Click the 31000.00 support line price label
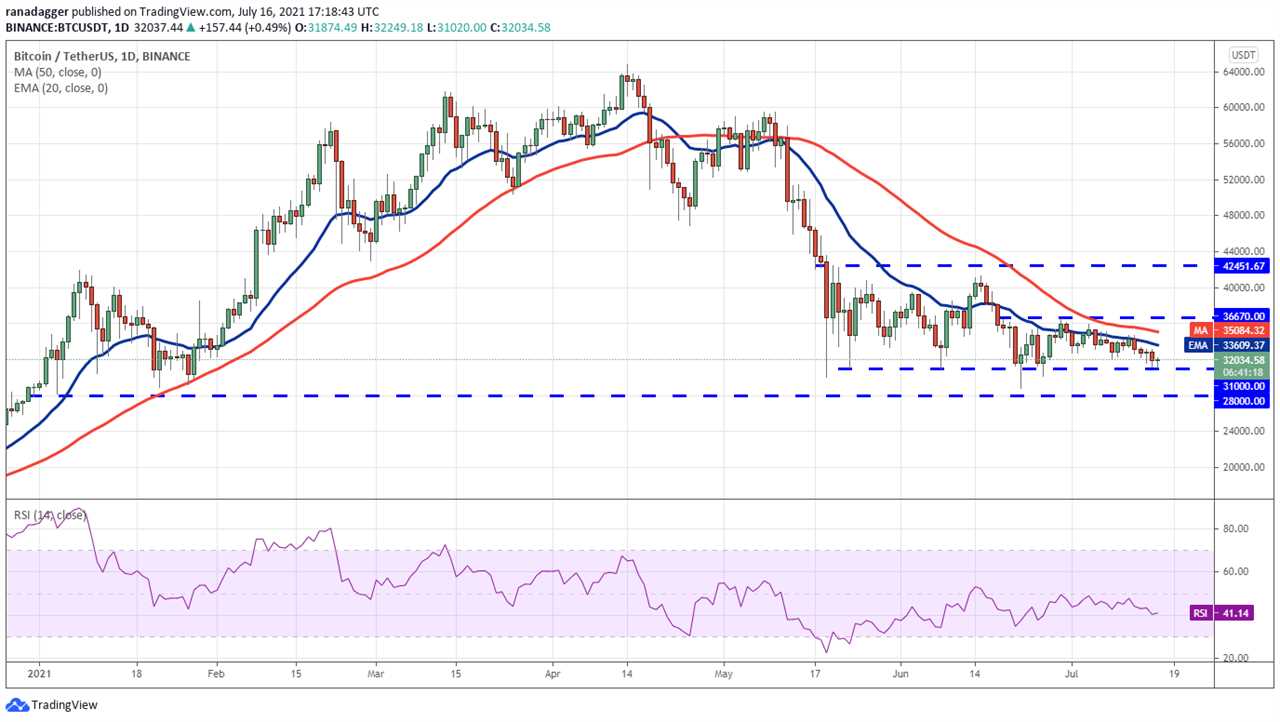 1244,385
